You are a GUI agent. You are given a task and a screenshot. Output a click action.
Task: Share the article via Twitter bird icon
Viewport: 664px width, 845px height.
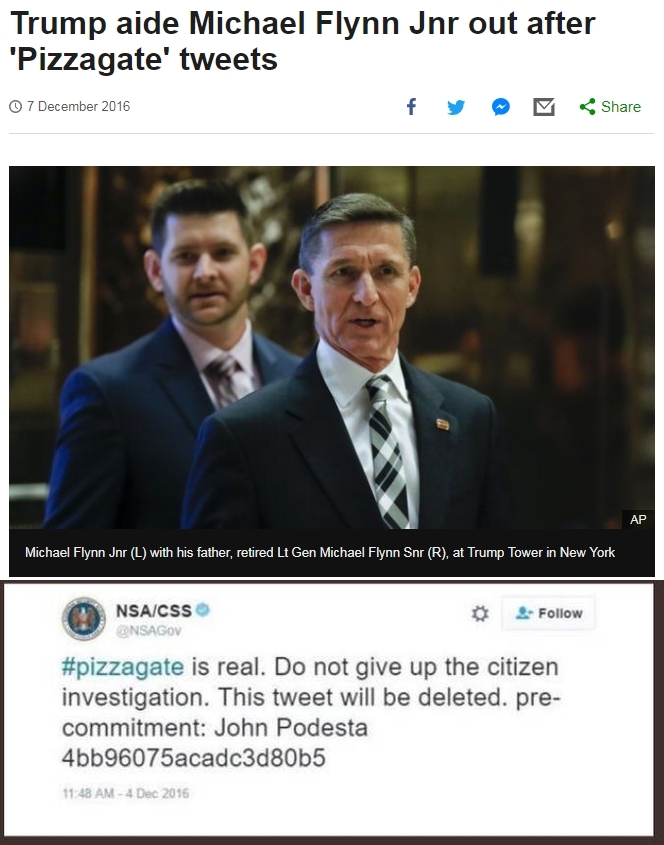point(456,107)
